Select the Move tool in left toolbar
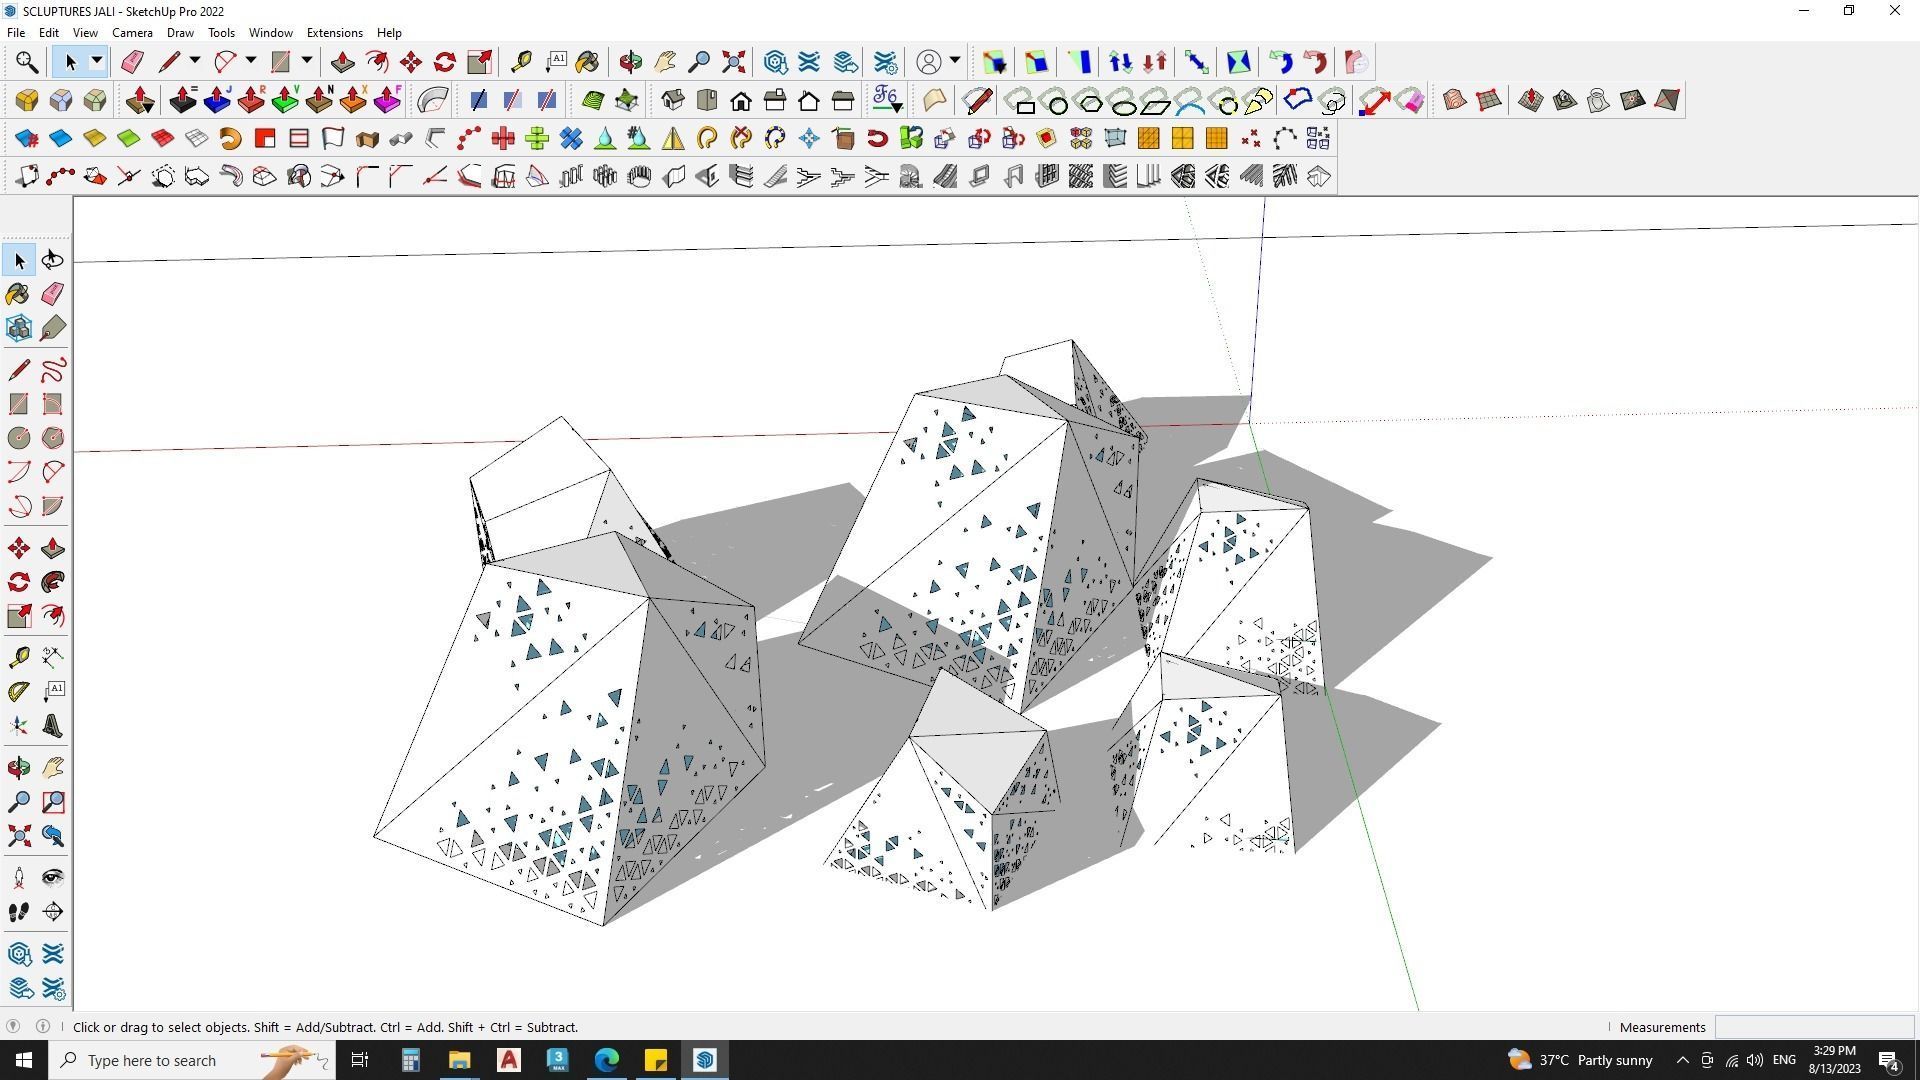The image size is (1920, 1080). [19, 548]
